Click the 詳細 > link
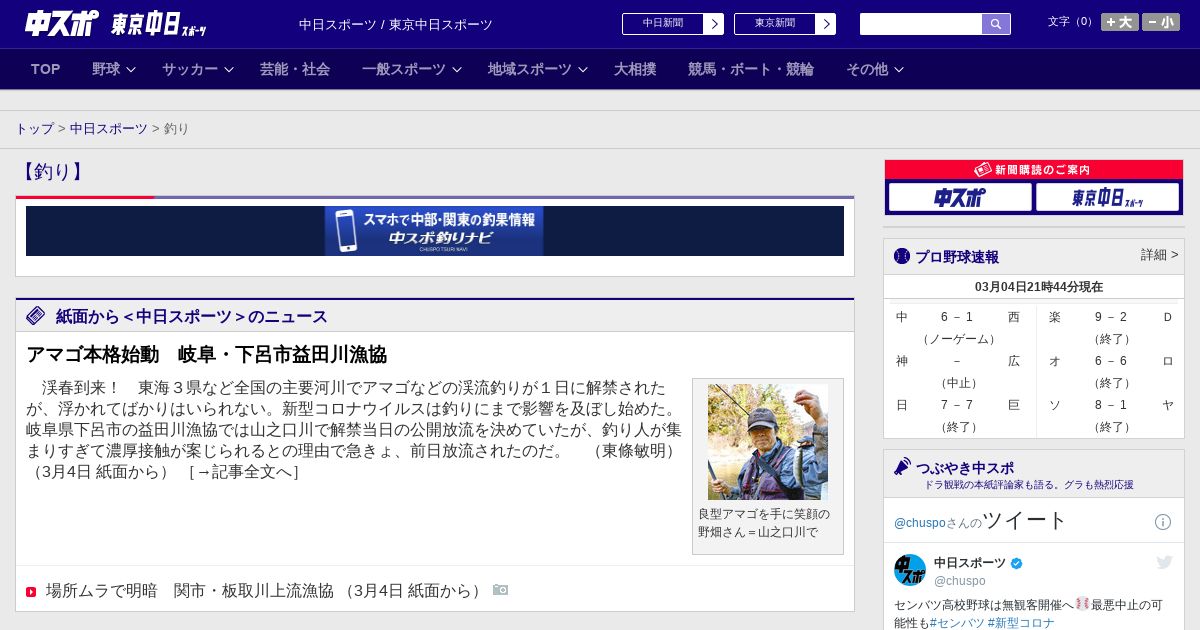1200x630 pixels. [x=1159, y=255]
